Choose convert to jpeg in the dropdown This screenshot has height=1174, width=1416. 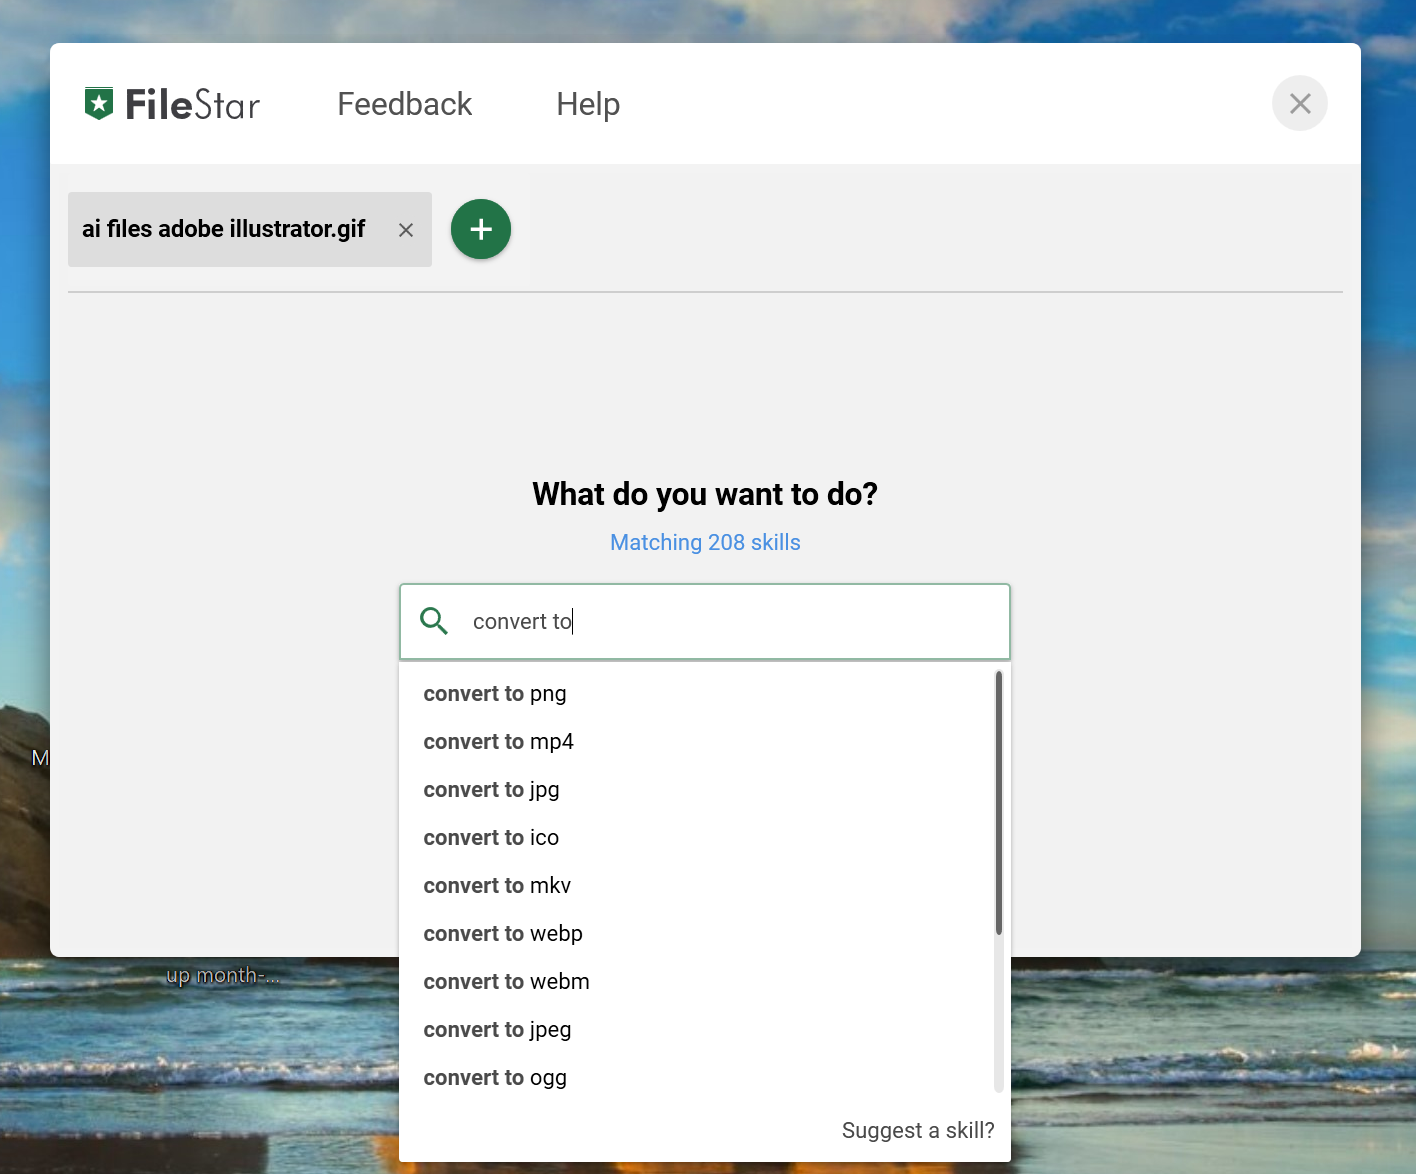click(697, 1030)
